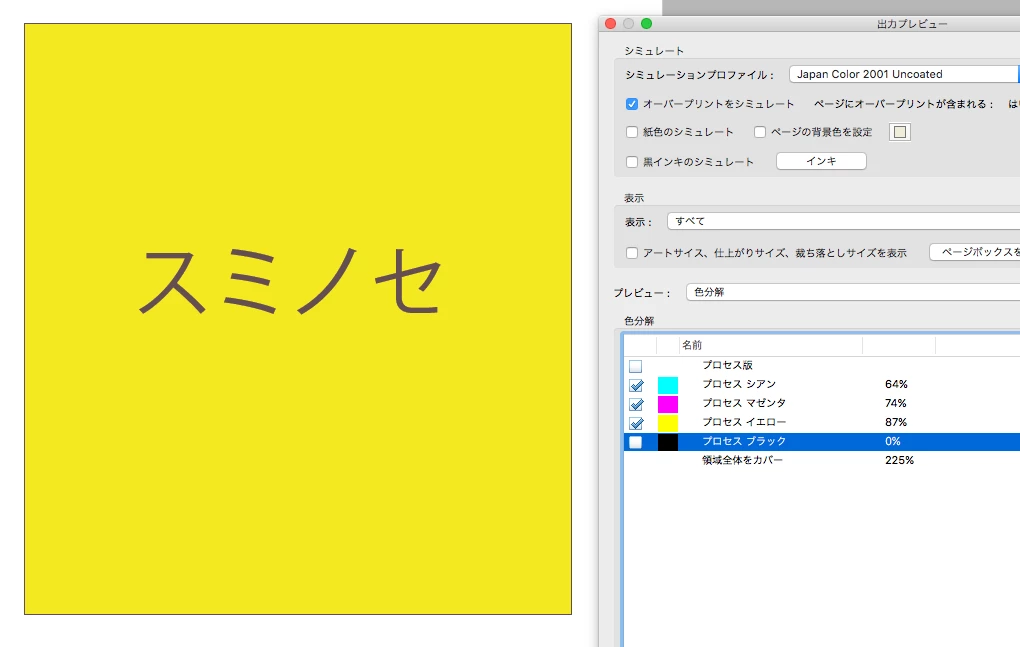
Task: Click the ページボックス button
Action: (974, 252)
